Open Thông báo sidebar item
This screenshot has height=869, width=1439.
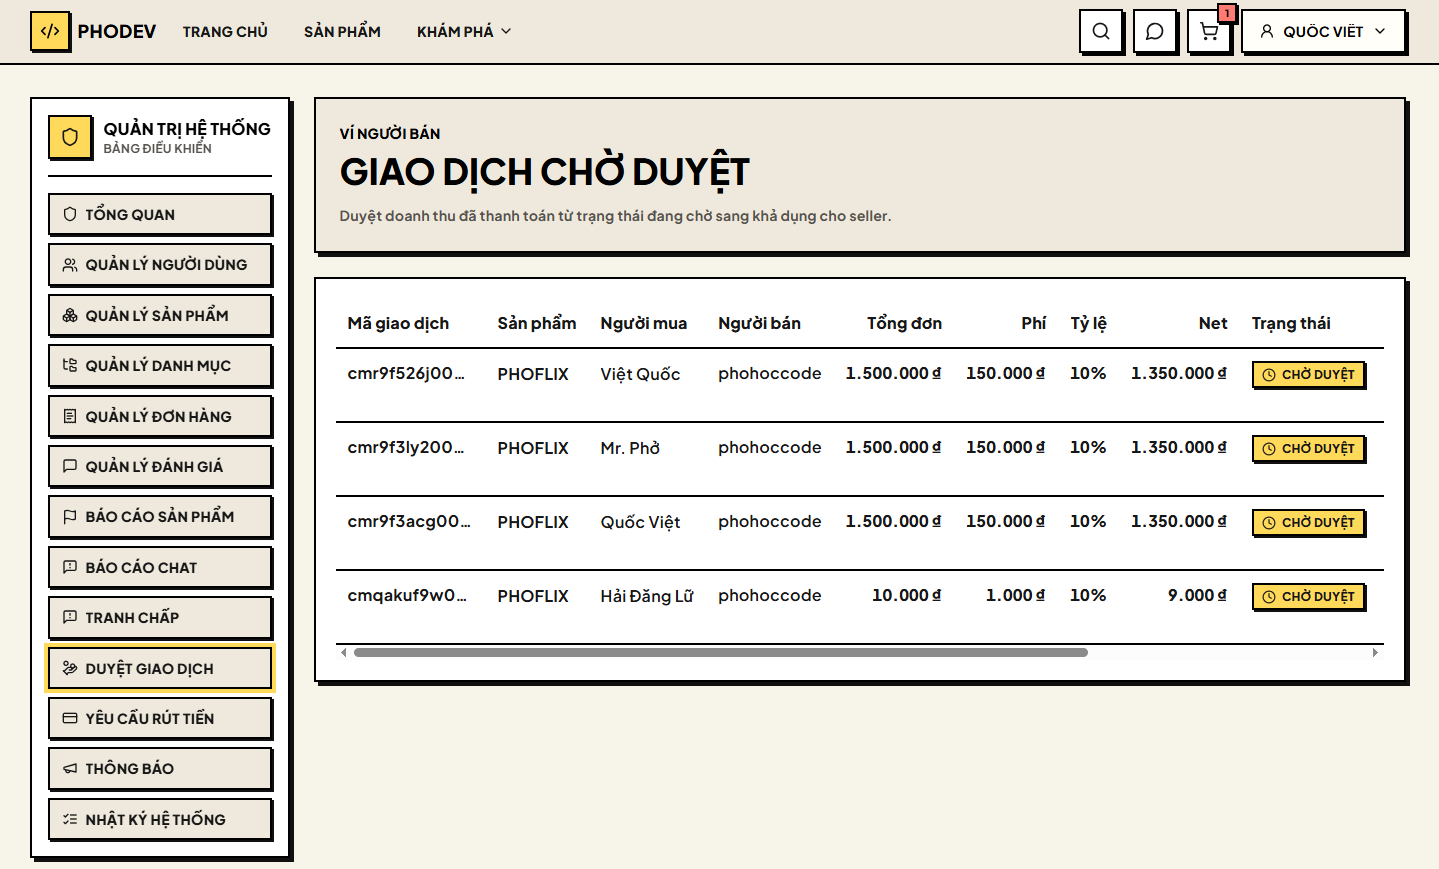coord(160,768)
